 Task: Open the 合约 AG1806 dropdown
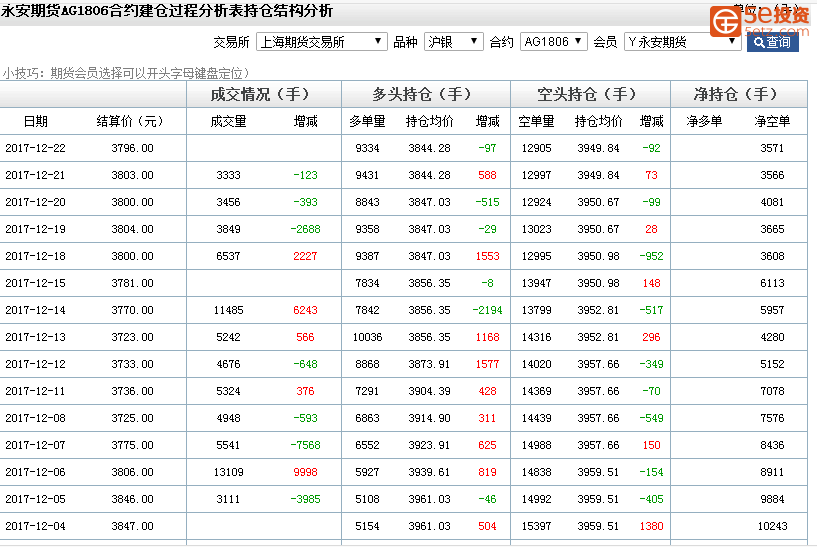click(553, 42)
